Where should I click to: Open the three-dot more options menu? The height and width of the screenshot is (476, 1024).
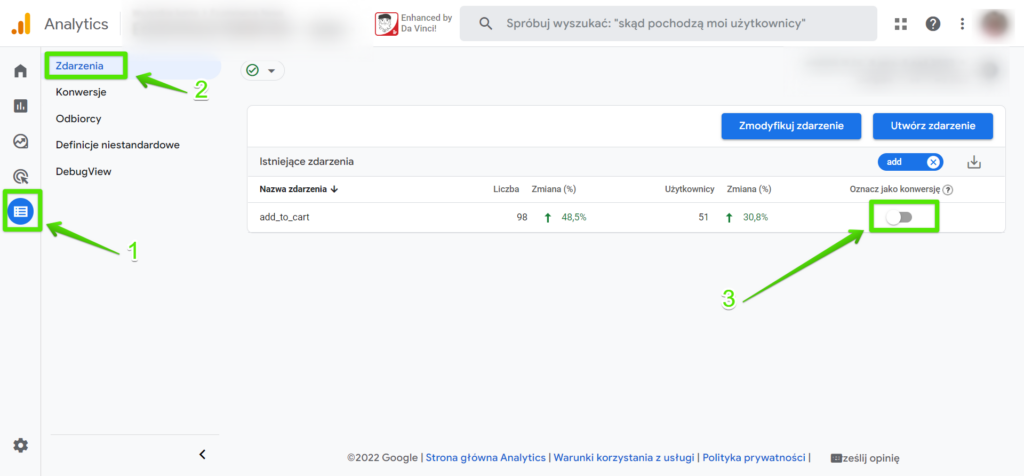[961, 24]
